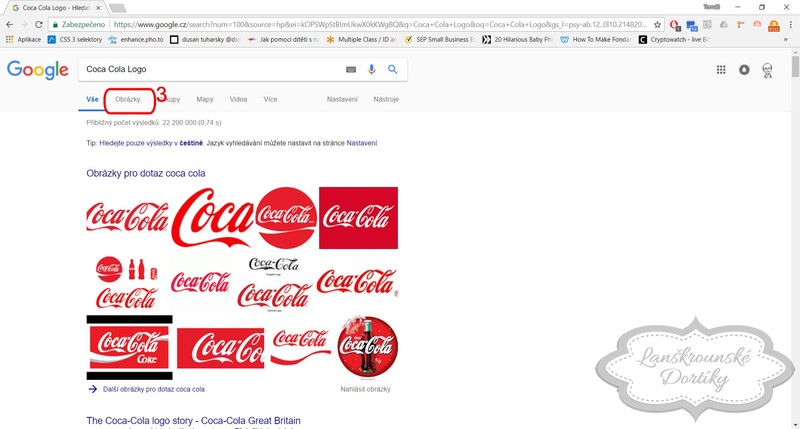Viewport: 800px width, 429px height.
Task: Open the Coca-Cola logo story result link
Action: point(193,421)
